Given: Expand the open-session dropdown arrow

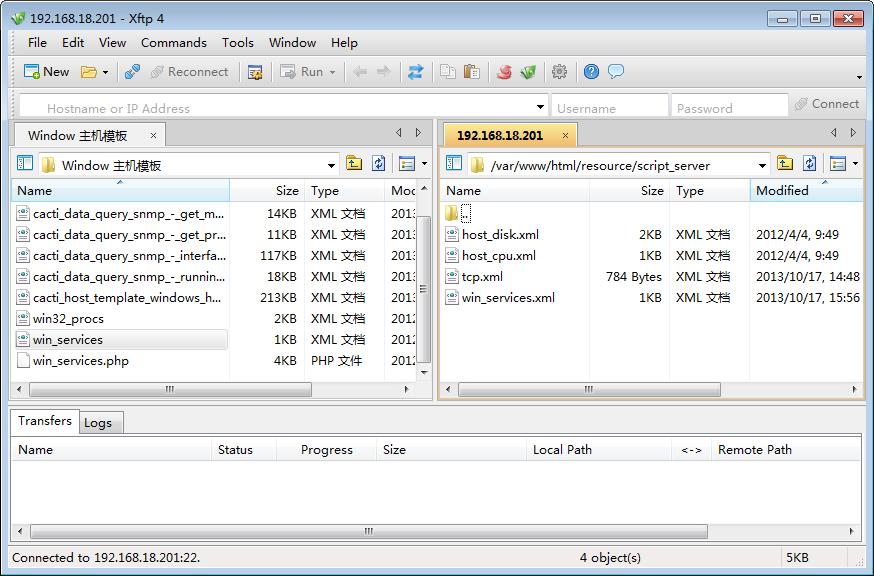Looking at the screenshot, I should [x=105, y=72].
